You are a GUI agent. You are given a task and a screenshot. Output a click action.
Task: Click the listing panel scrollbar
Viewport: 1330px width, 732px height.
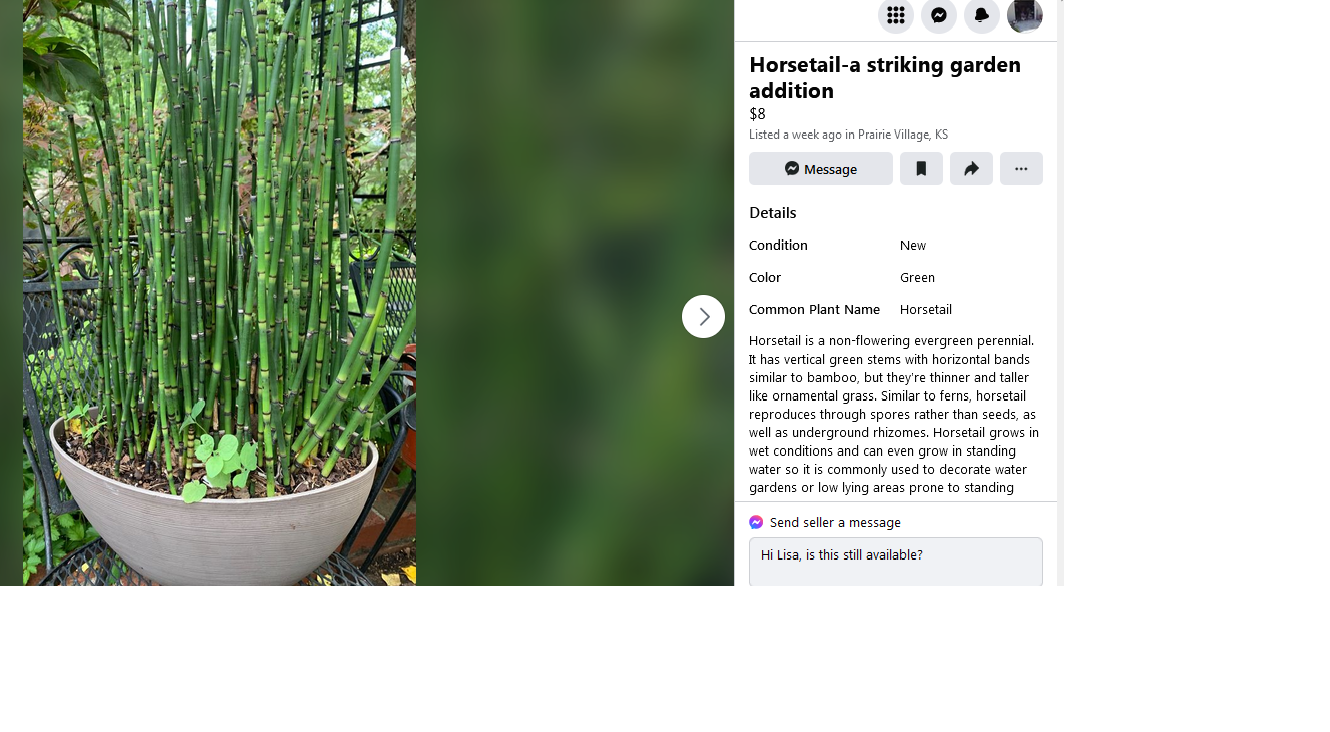[x=1060, y=293]
